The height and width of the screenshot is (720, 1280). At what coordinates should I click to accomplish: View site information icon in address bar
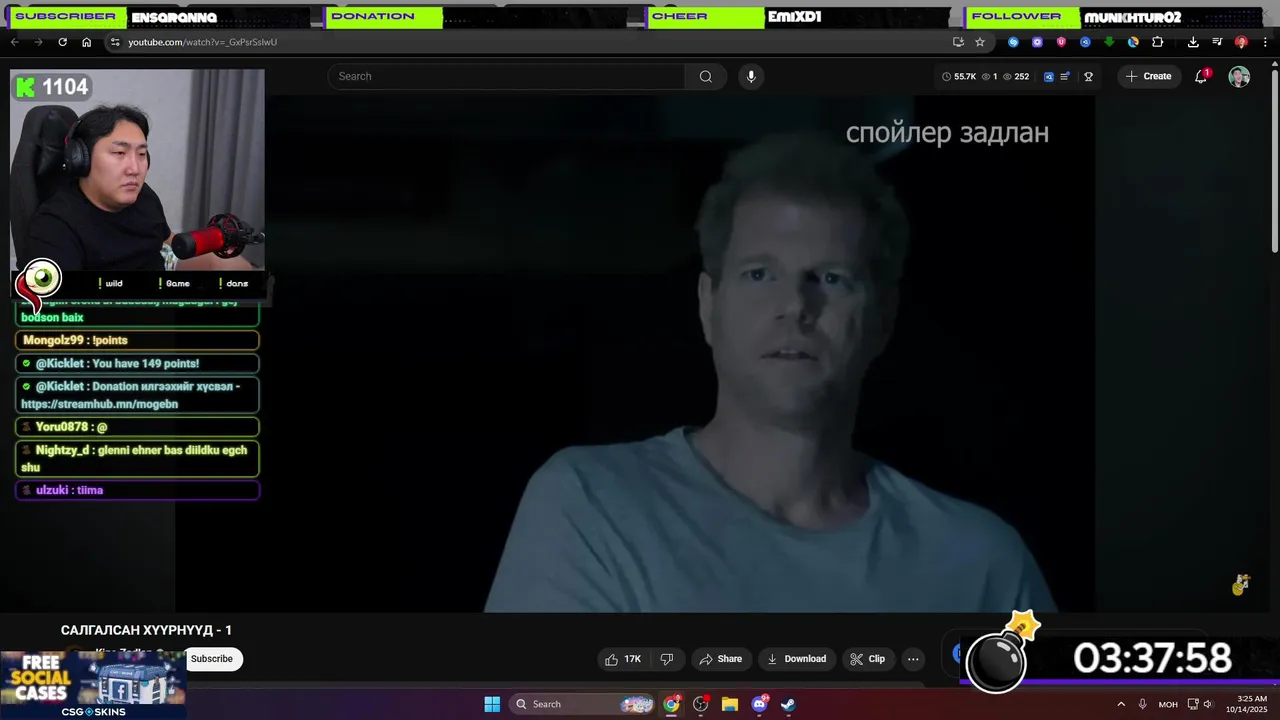(x=115, y=42)
